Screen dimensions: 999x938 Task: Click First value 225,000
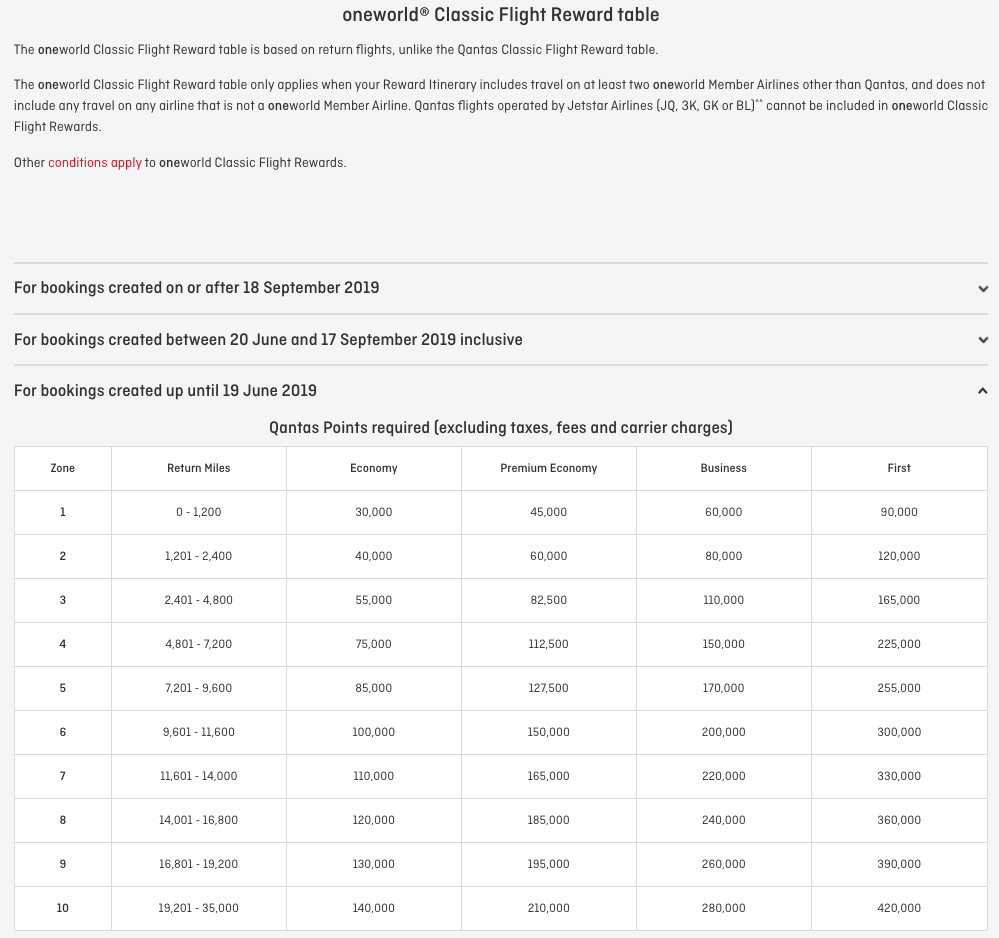(x=899, y=644)
